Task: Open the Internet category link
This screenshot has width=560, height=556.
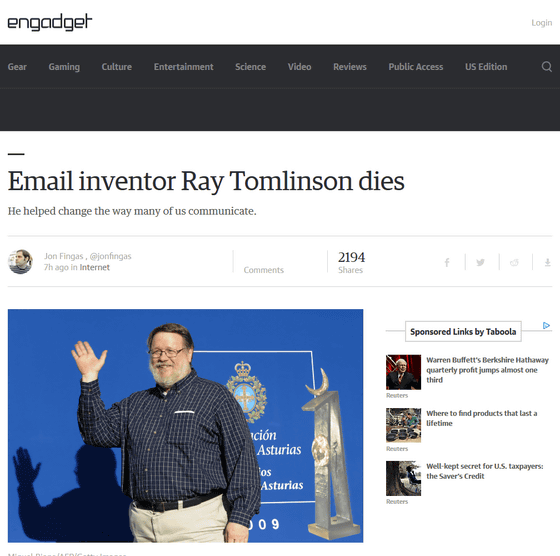Action: pyautogui.click(x=94, y=267)
